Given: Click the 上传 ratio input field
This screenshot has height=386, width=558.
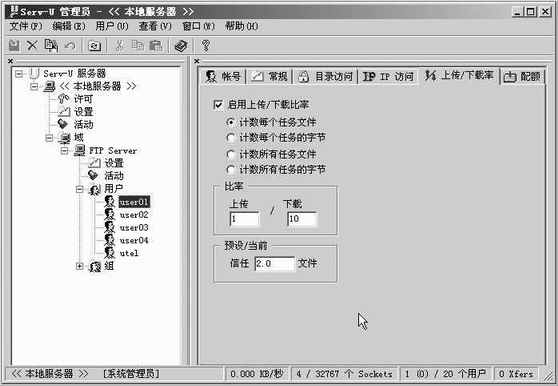Looking at the screenshot, I should click(x=245, y=219).
